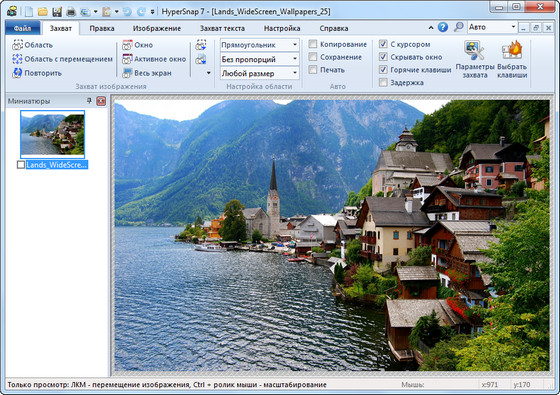Select the Lands_WideScreen thumbnail image
The height and width of the screenshot is (395, 560).
(52, 134)
